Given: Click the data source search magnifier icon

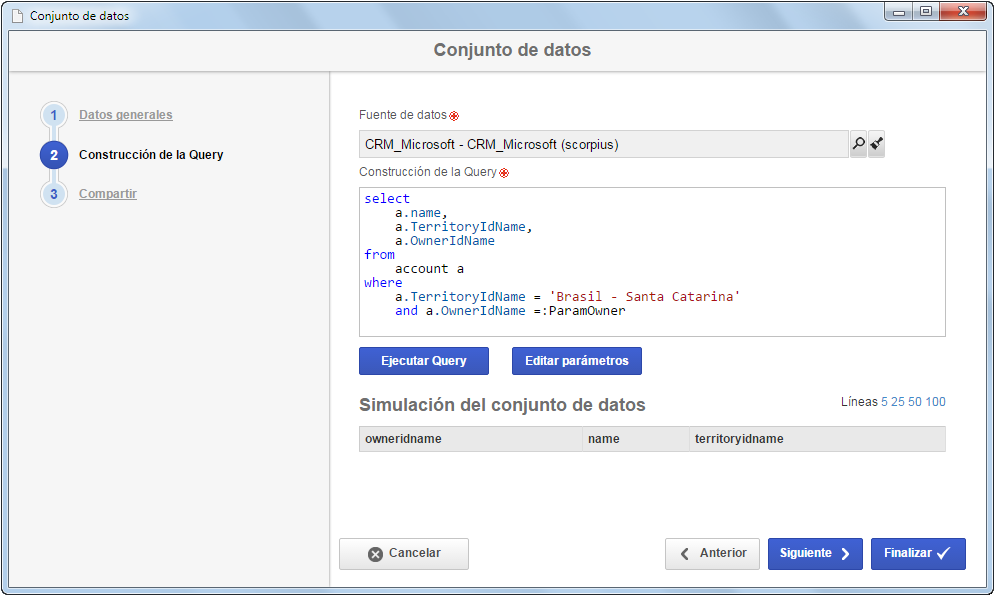Looking at the screenshot, I should tap(858, 144).
